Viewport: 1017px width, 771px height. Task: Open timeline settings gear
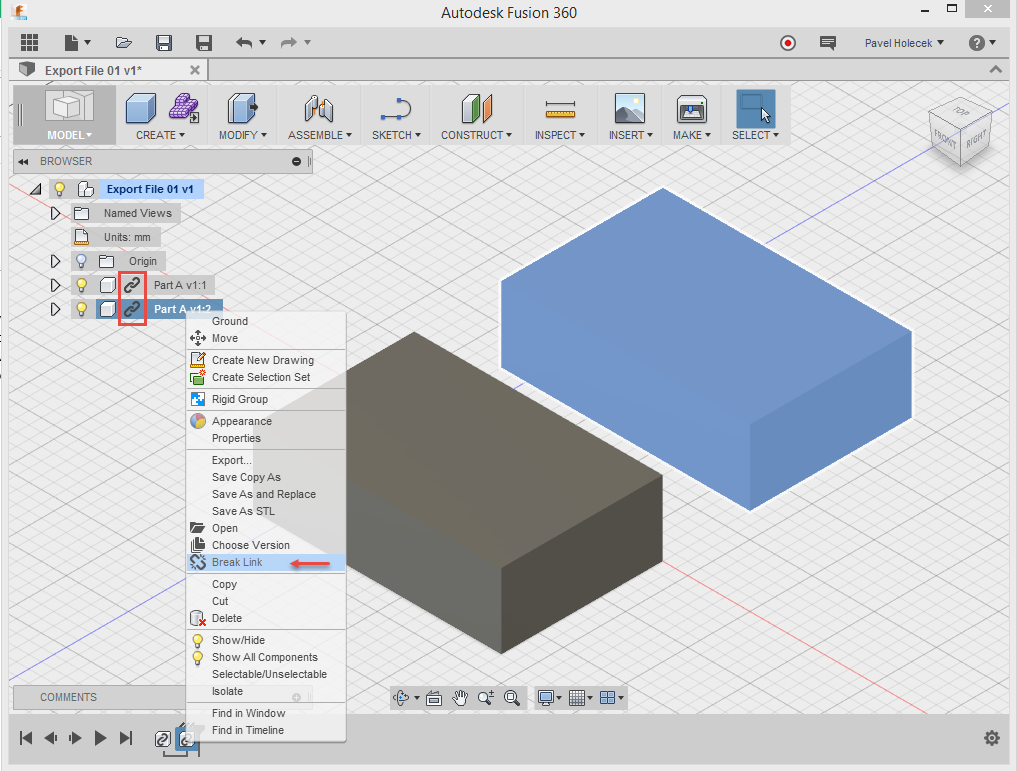coord(992,737)
